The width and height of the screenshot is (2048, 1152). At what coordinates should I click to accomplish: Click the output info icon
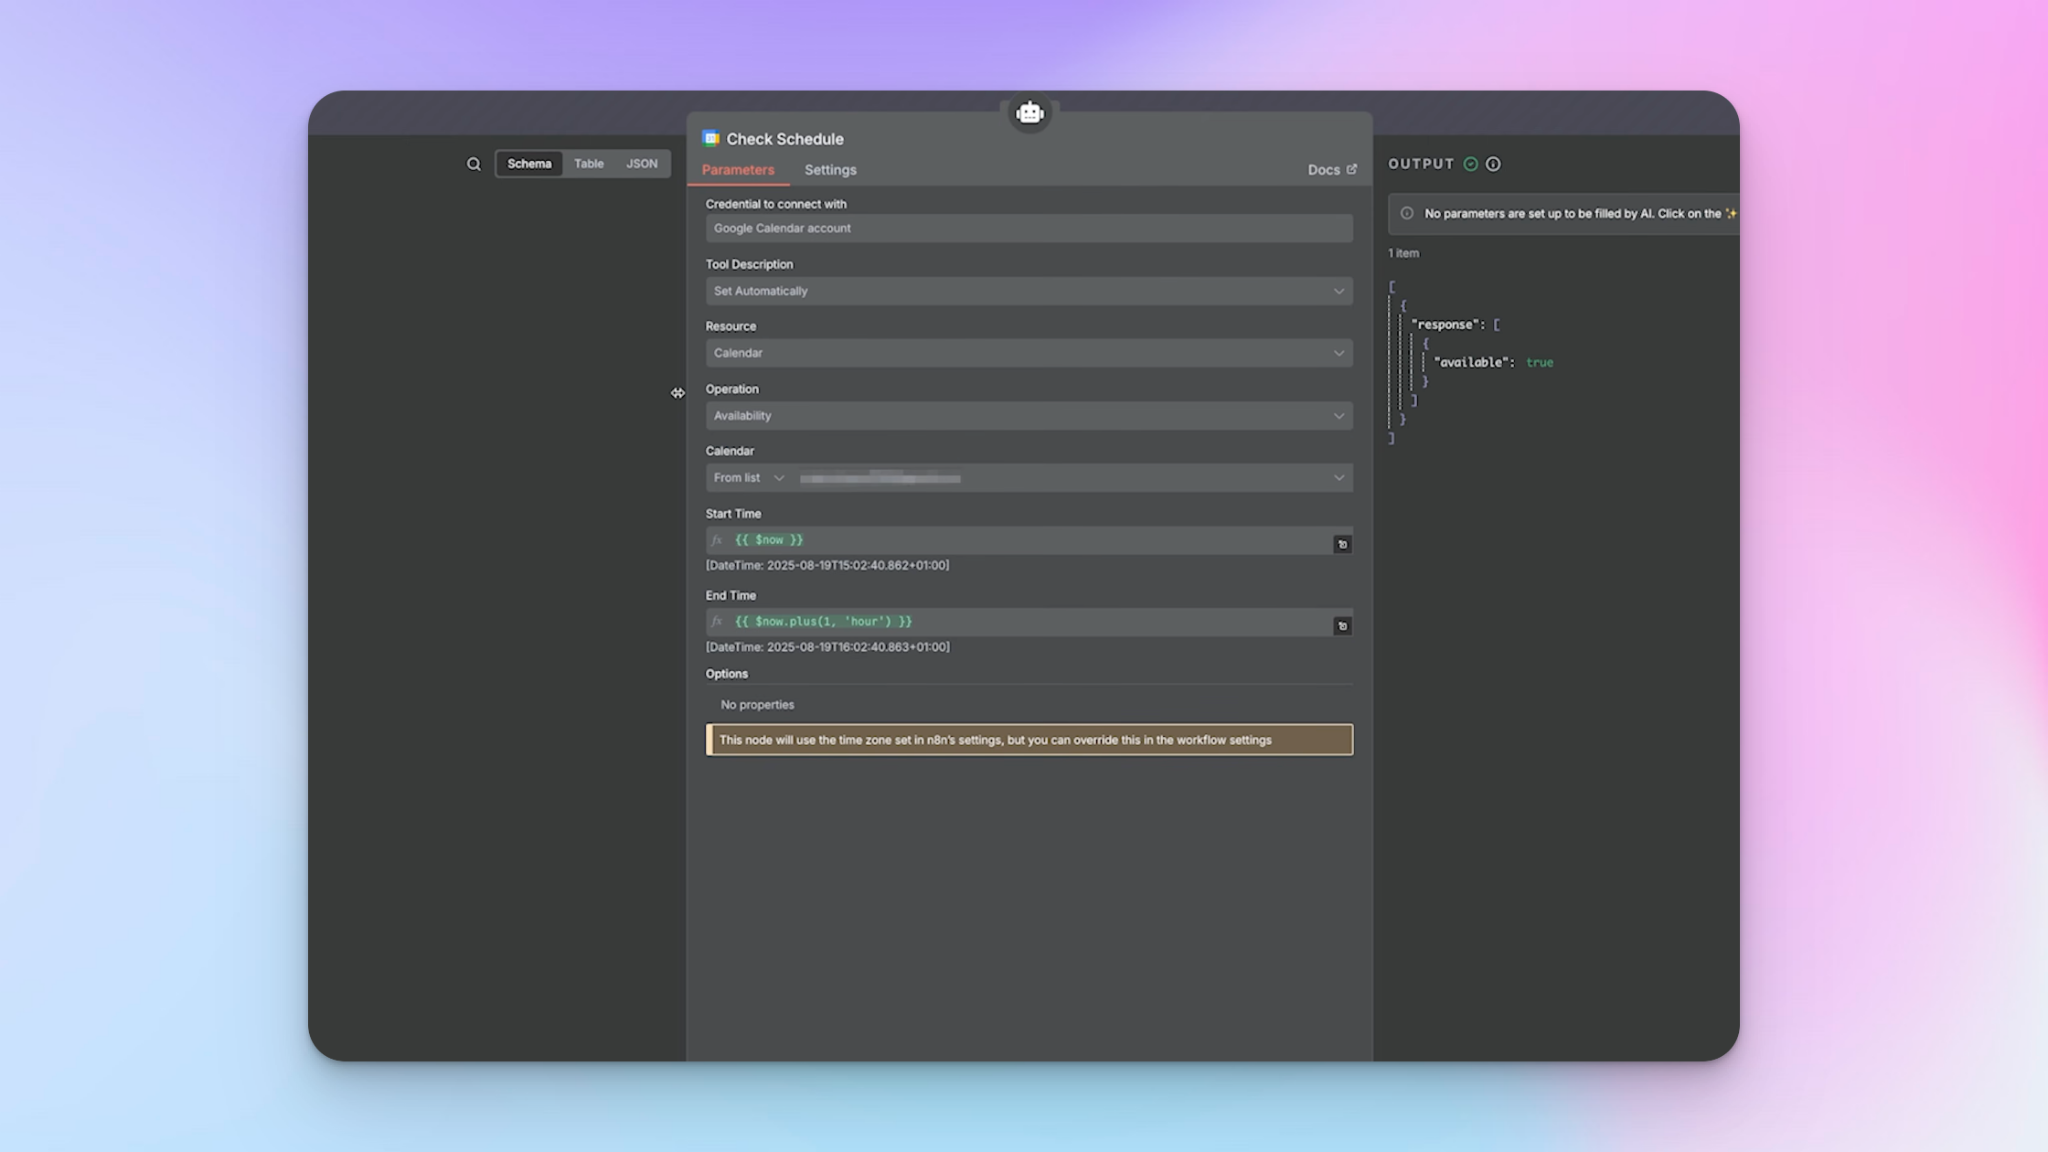click(x=1493, y=164)
